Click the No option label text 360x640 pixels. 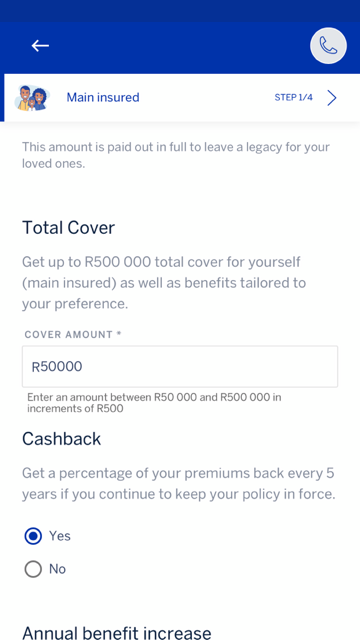58,569
